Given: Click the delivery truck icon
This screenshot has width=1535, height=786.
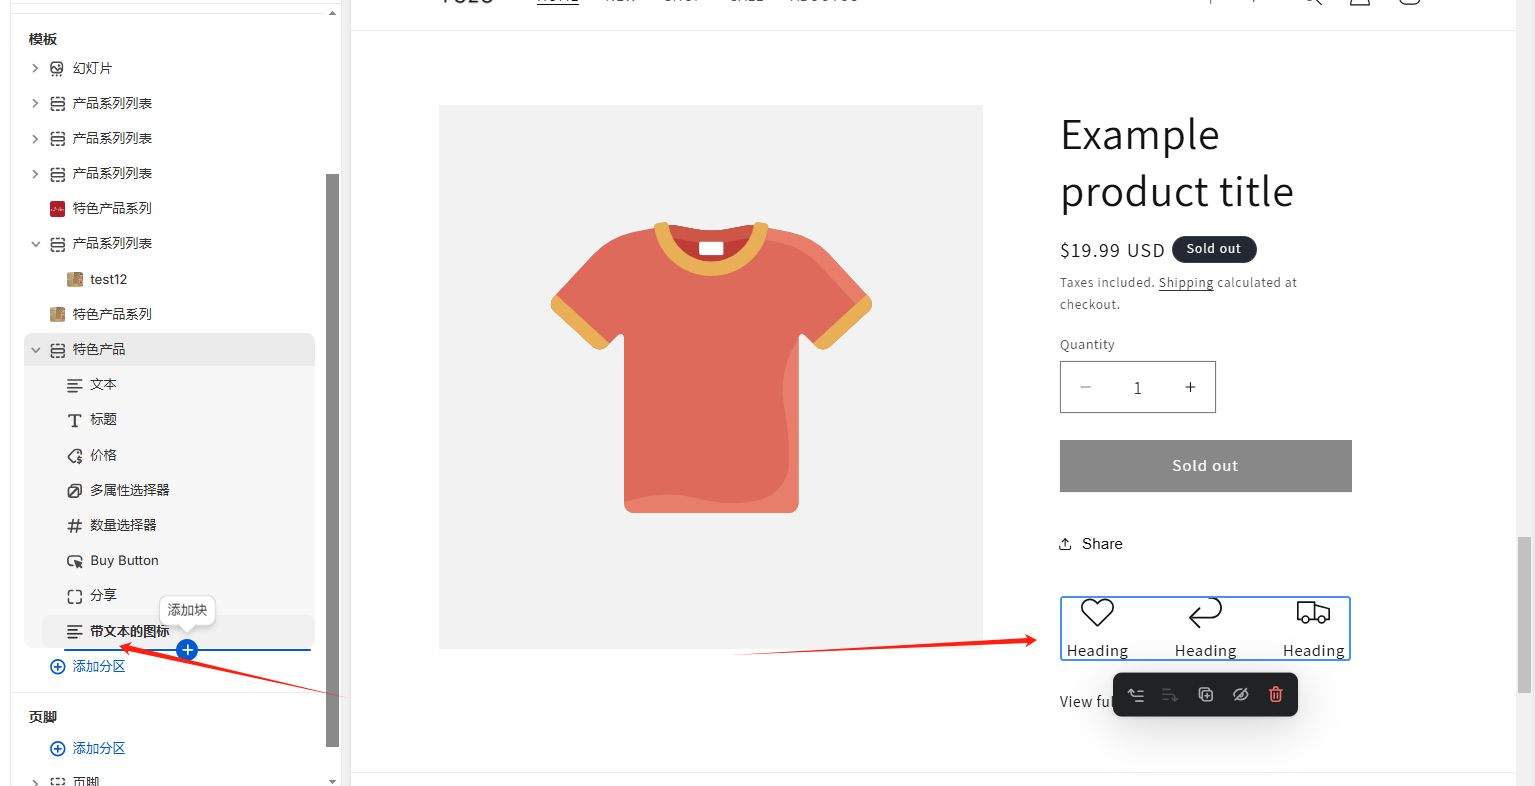Looking at the screenshot, I should (1313, 612).
